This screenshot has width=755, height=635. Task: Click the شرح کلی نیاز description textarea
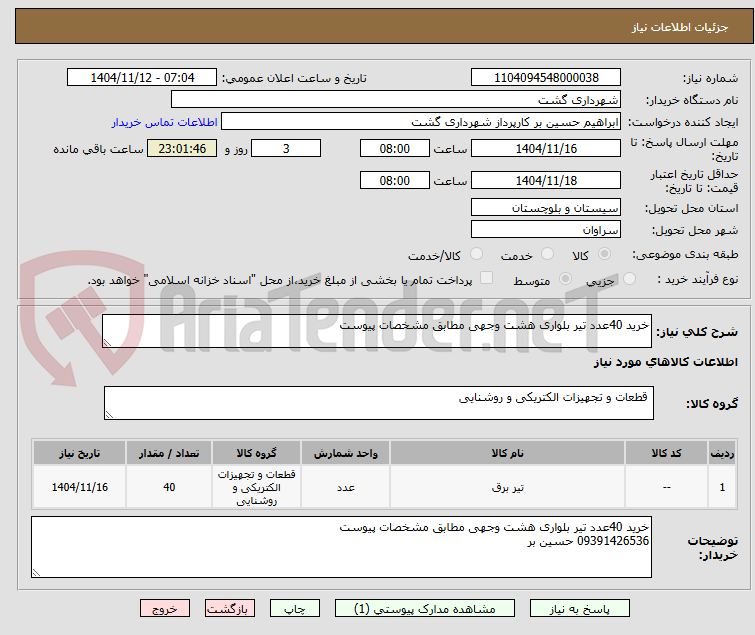(377, 331)
